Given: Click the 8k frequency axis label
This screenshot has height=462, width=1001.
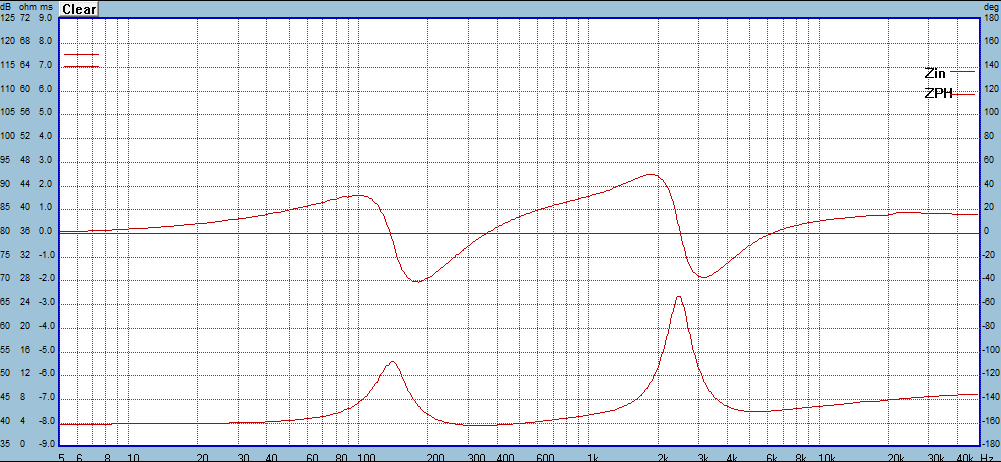Looking at the screenshot, I should [802, 457].
